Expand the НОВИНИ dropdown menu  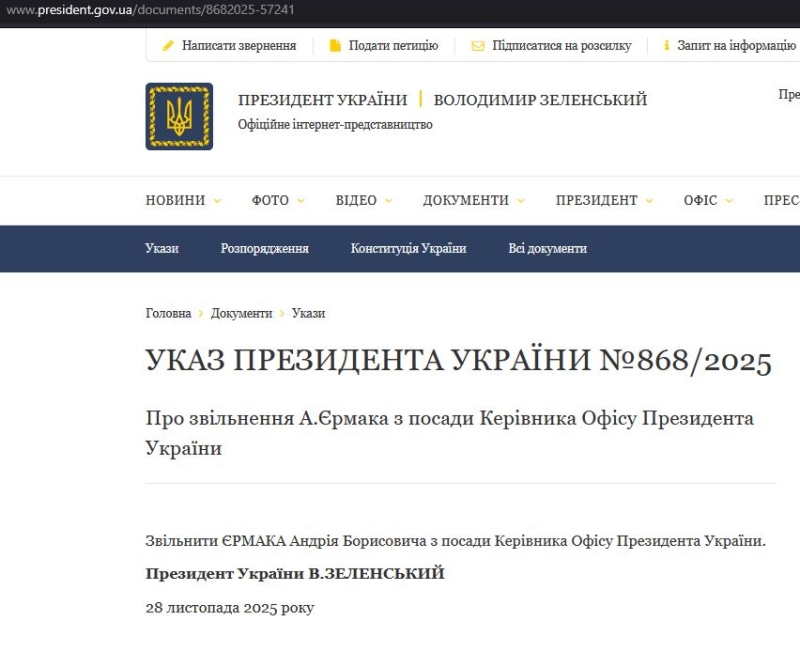[183, 200]
